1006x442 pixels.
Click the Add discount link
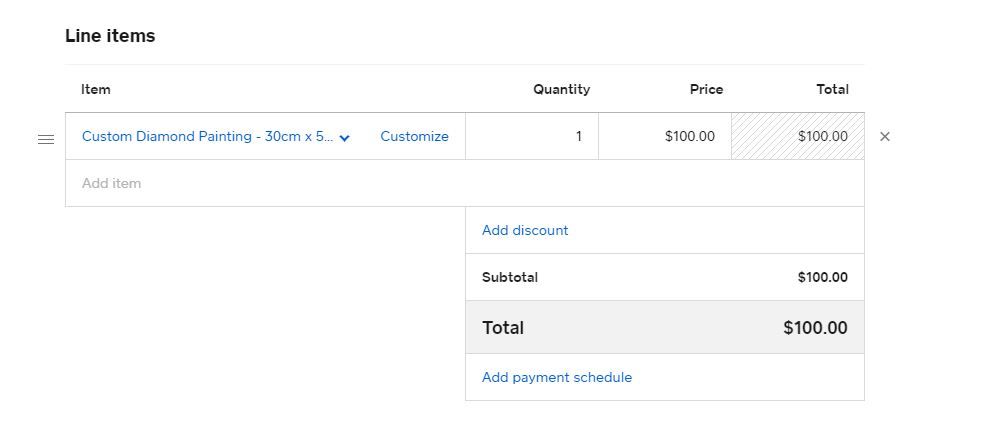(x=525, y=231)
